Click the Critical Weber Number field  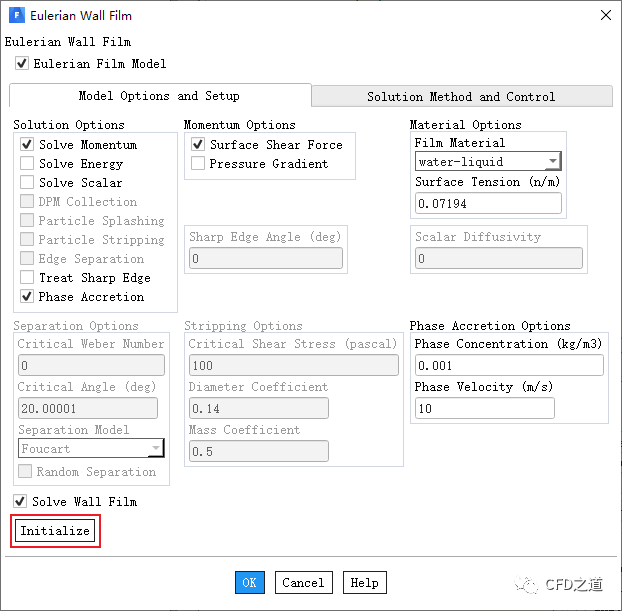pyautogui.click(x=91, y=365)
